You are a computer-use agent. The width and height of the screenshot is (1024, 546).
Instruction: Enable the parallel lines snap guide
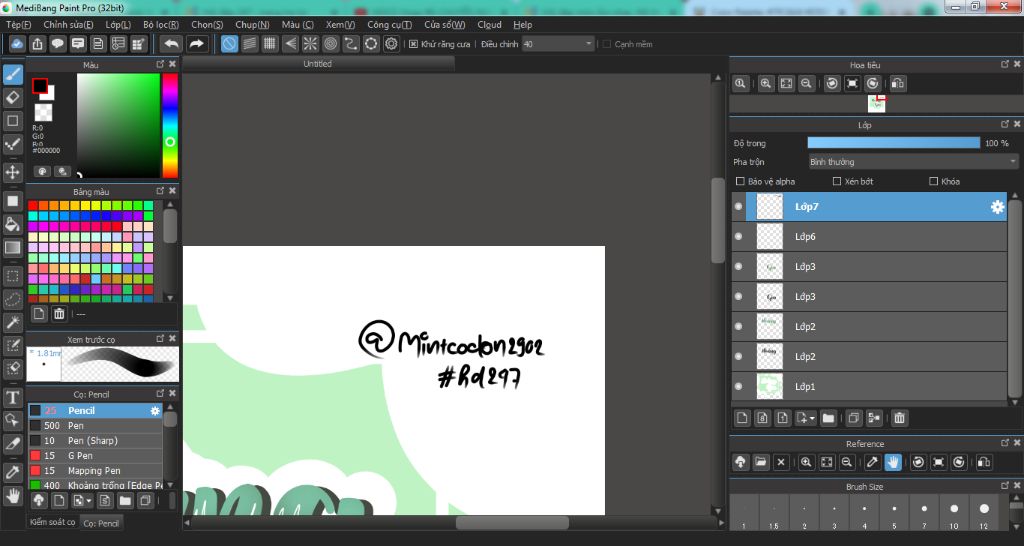(x=249, y=44)
